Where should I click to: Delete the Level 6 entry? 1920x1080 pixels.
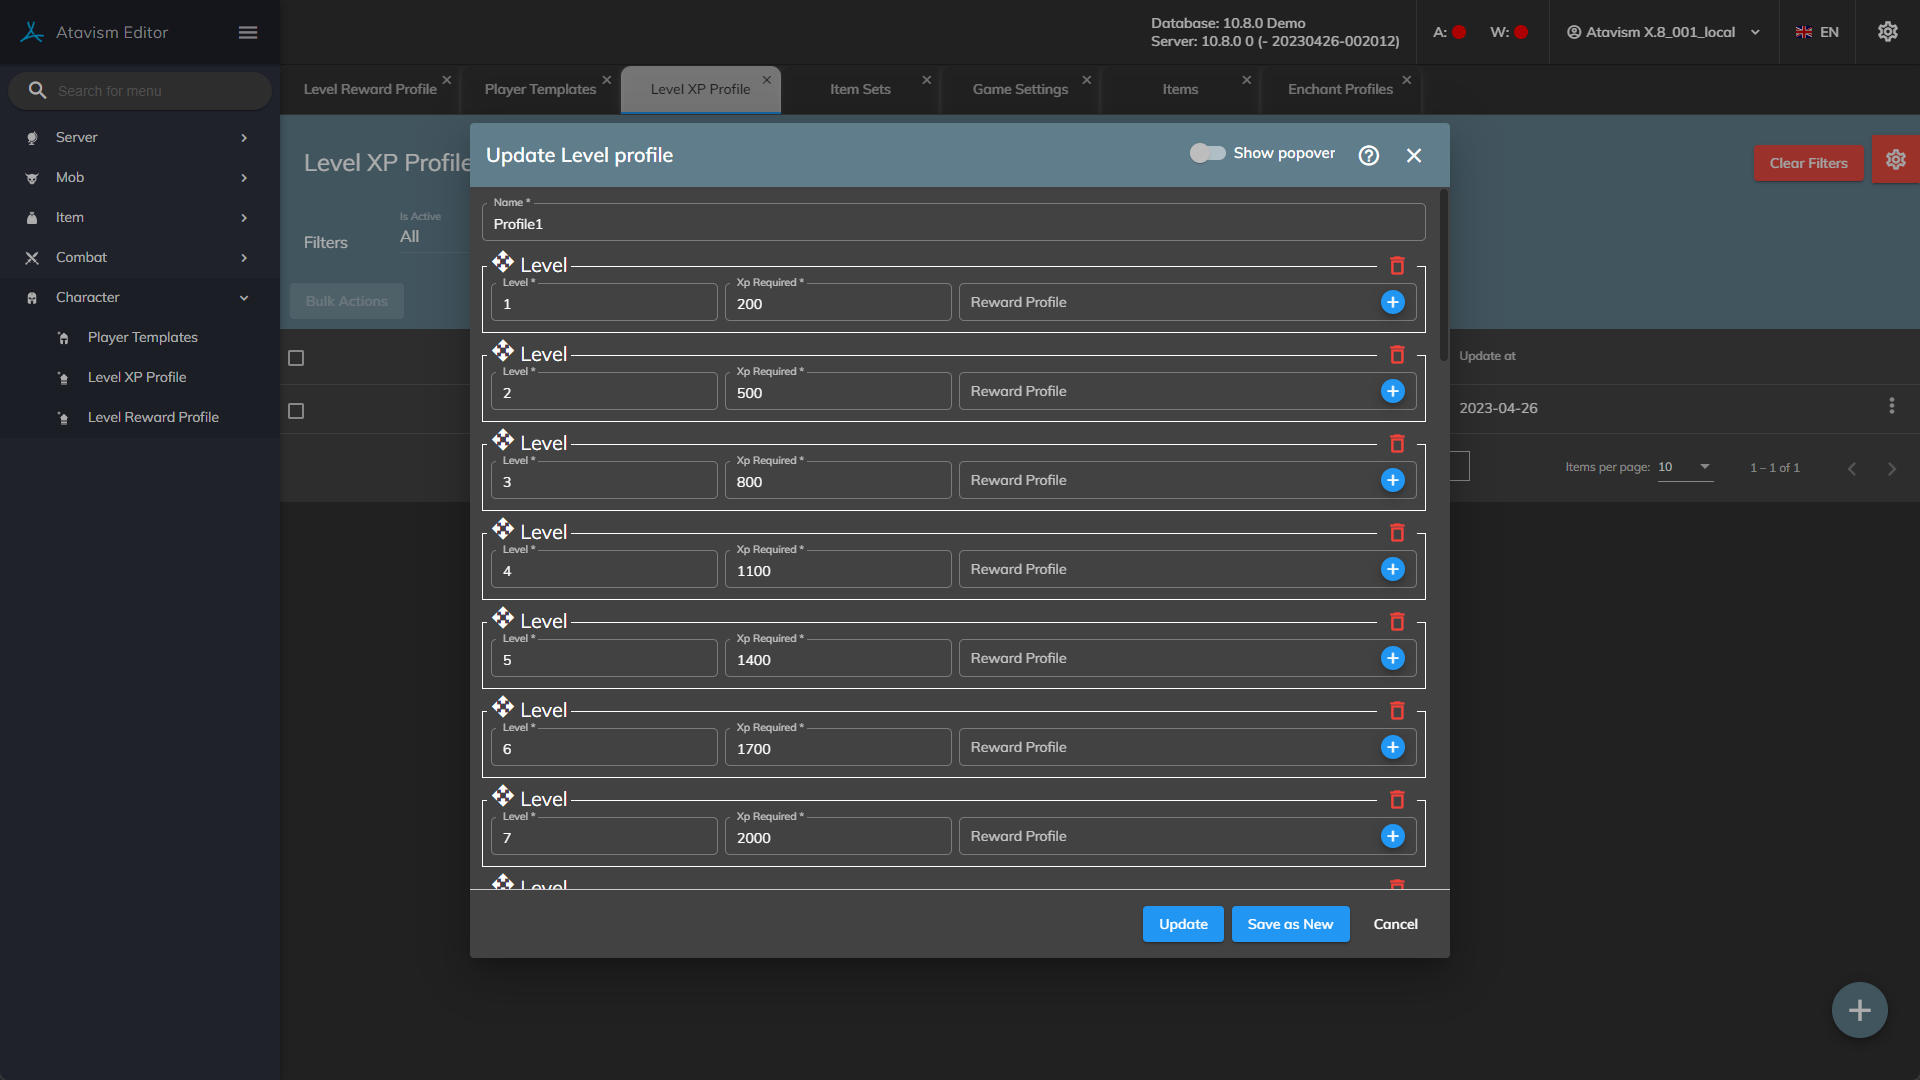coord(1397,711)
